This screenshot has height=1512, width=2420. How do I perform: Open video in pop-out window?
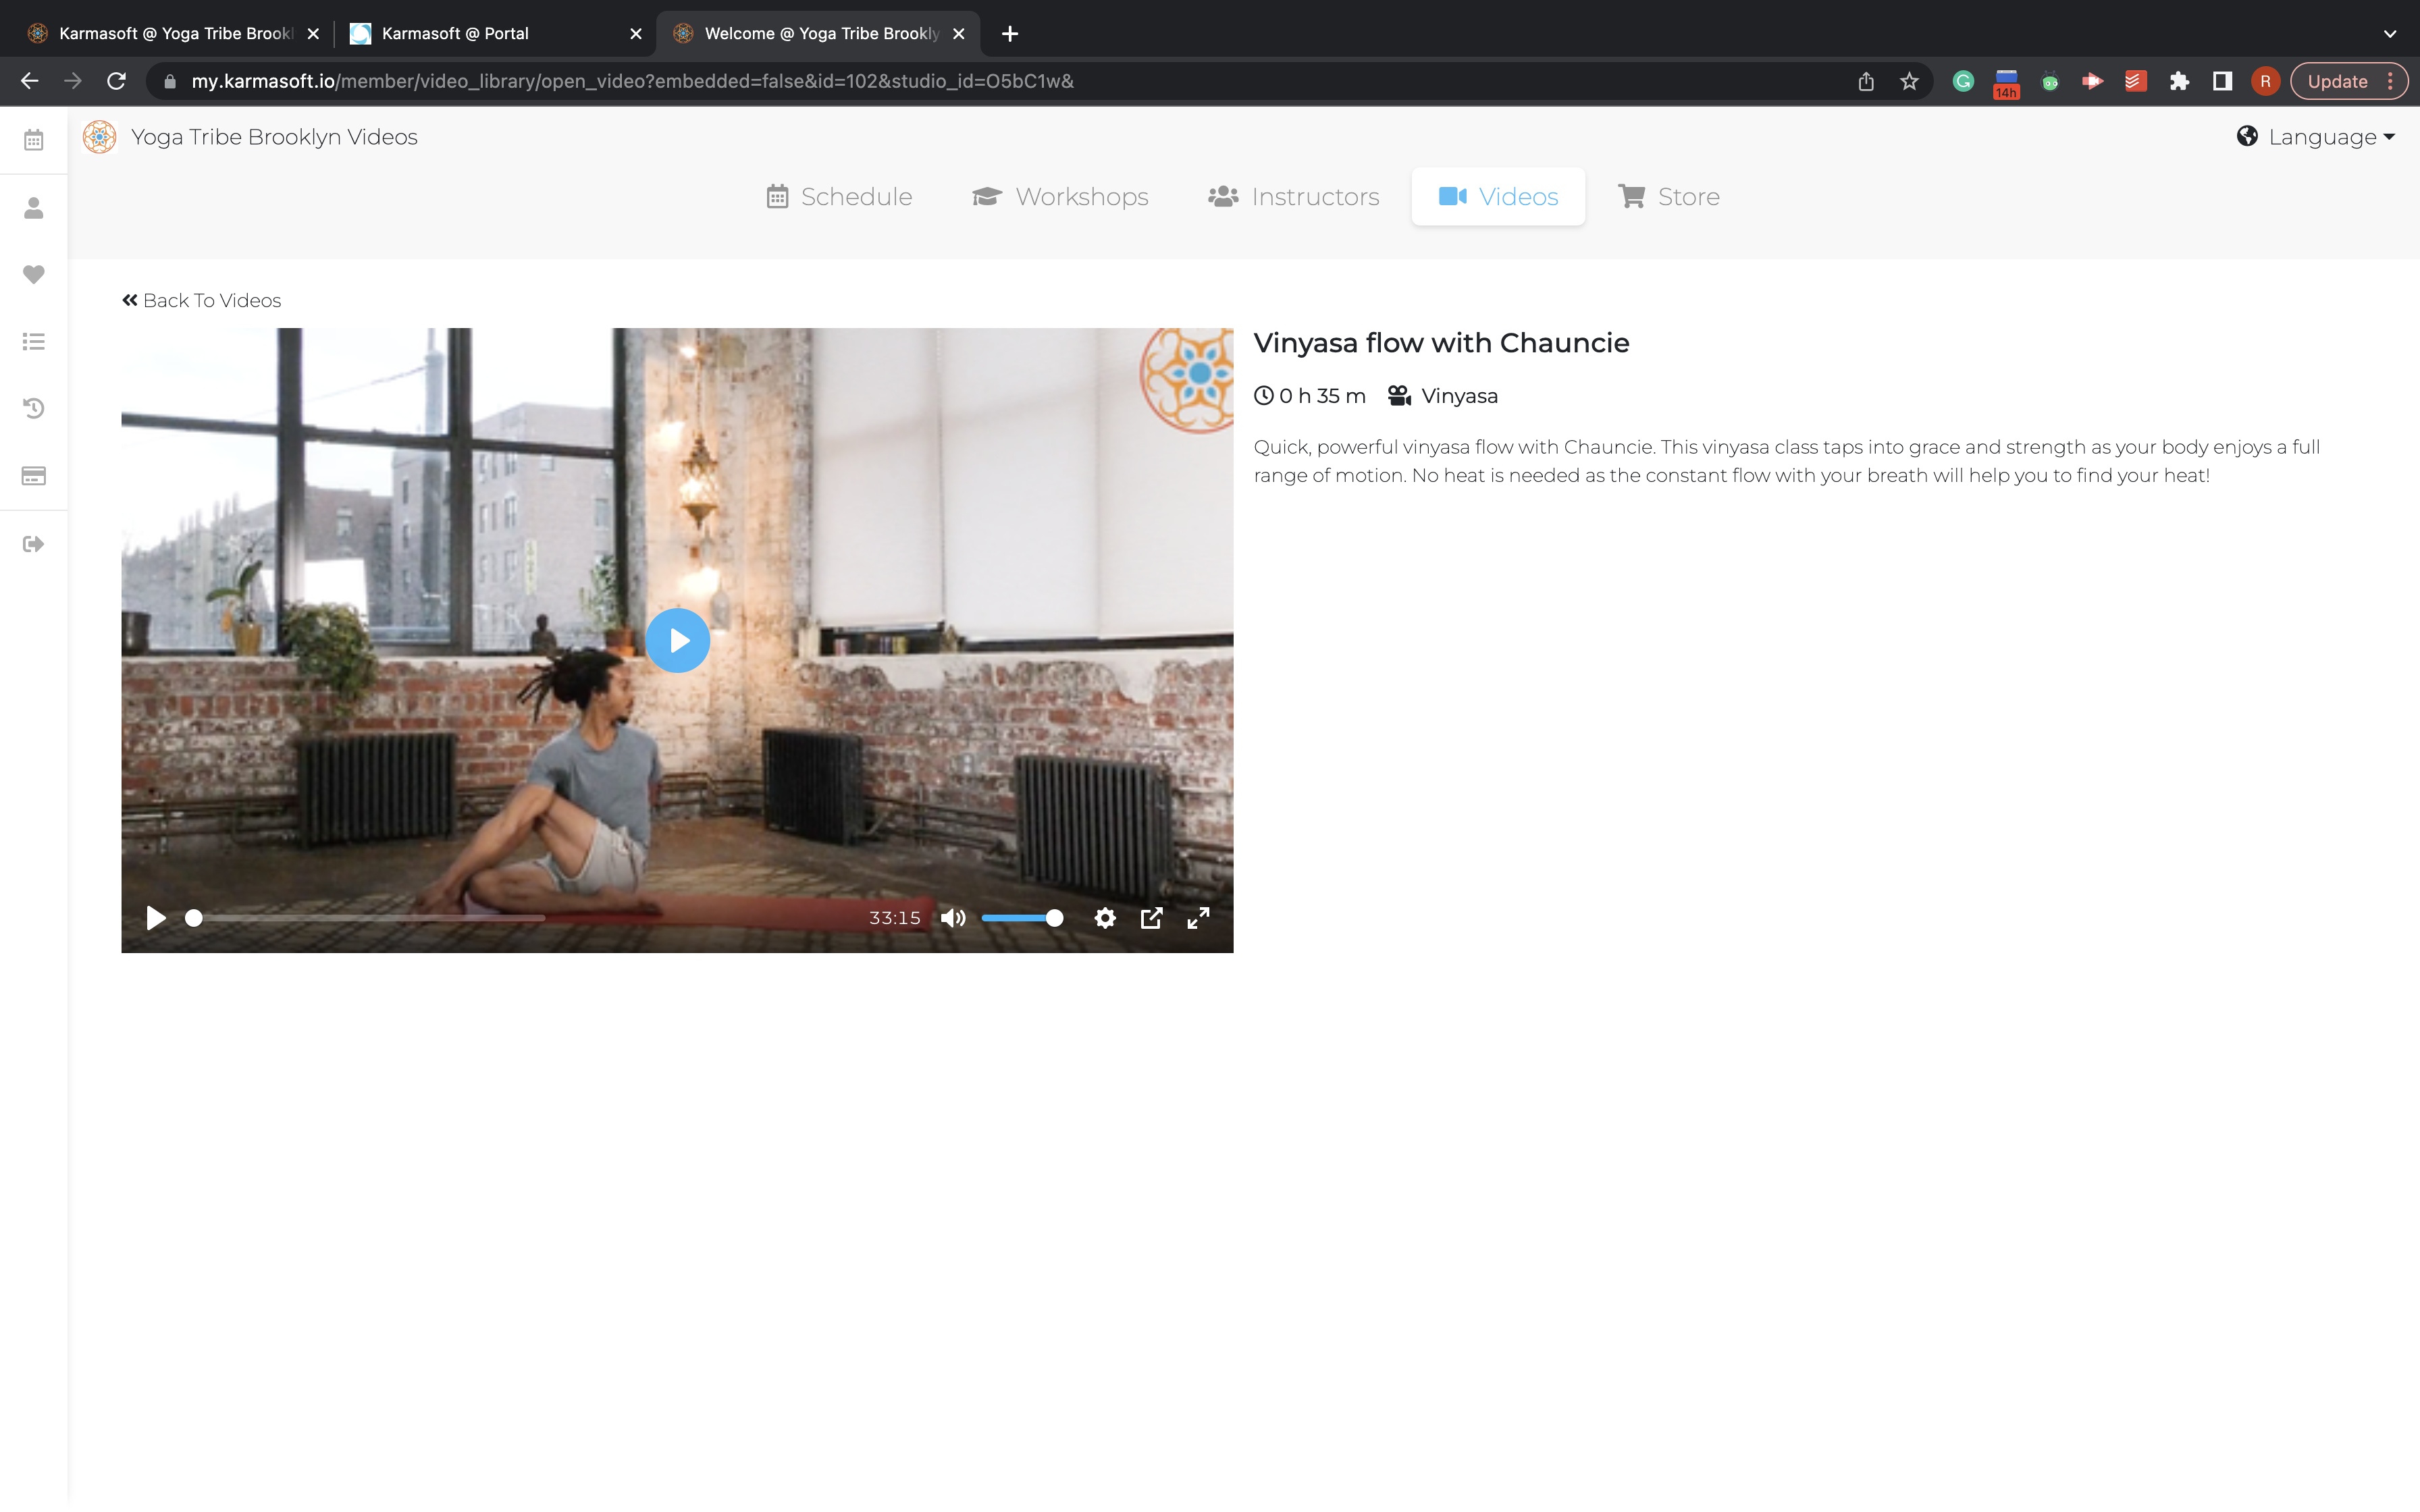pyautogui.click(x=1151, y=918)
